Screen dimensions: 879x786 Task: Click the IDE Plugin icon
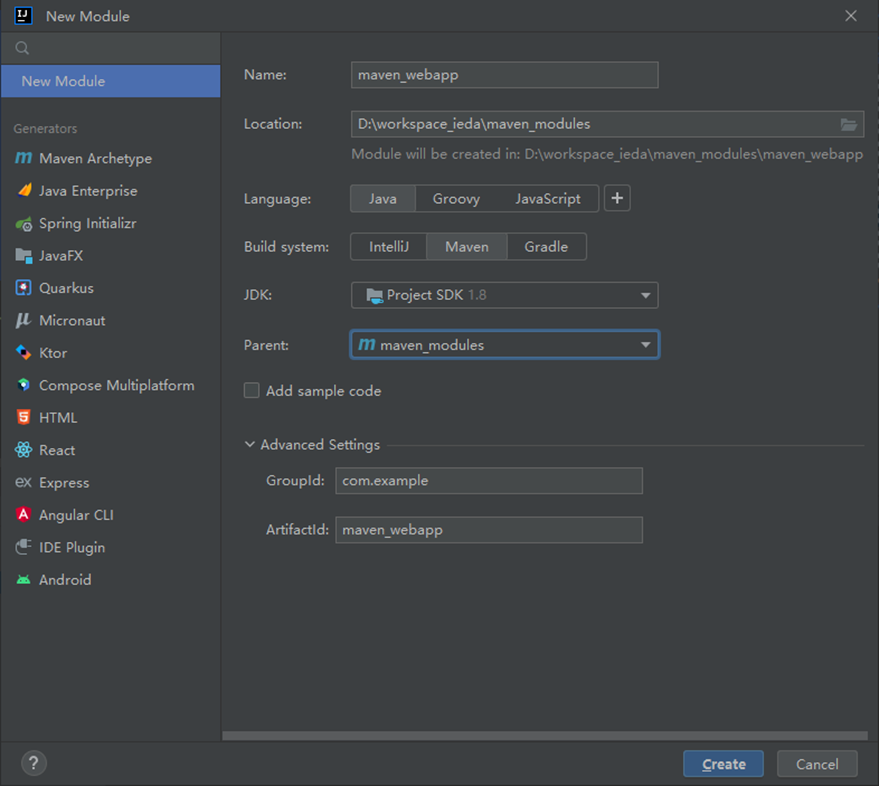(24, 547)
